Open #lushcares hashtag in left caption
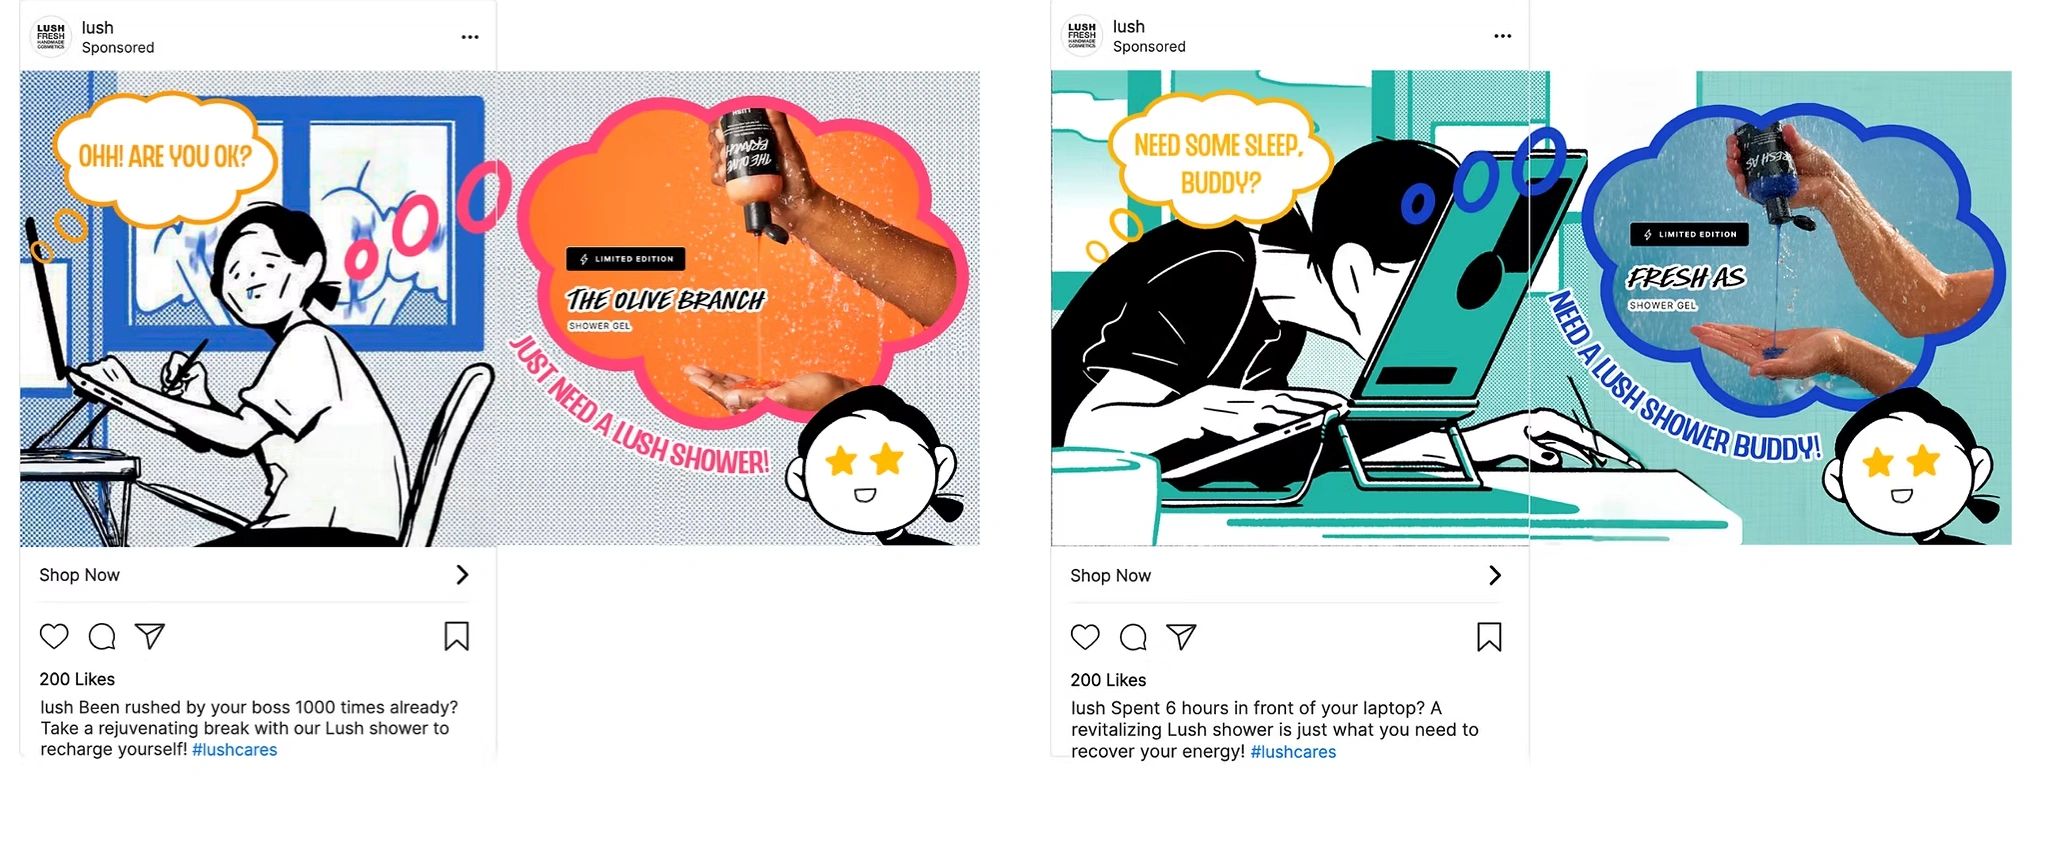The image size is (2046, 842). coord(234,750)
